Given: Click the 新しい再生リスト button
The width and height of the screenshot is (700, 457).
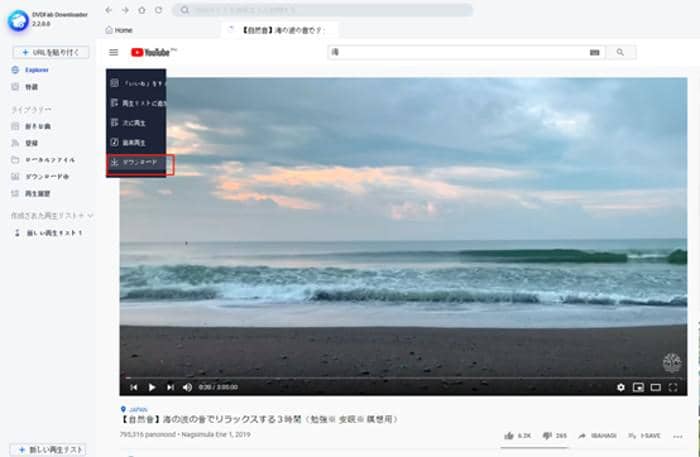Looking at the screenshot, I should (x=48, y=449).
